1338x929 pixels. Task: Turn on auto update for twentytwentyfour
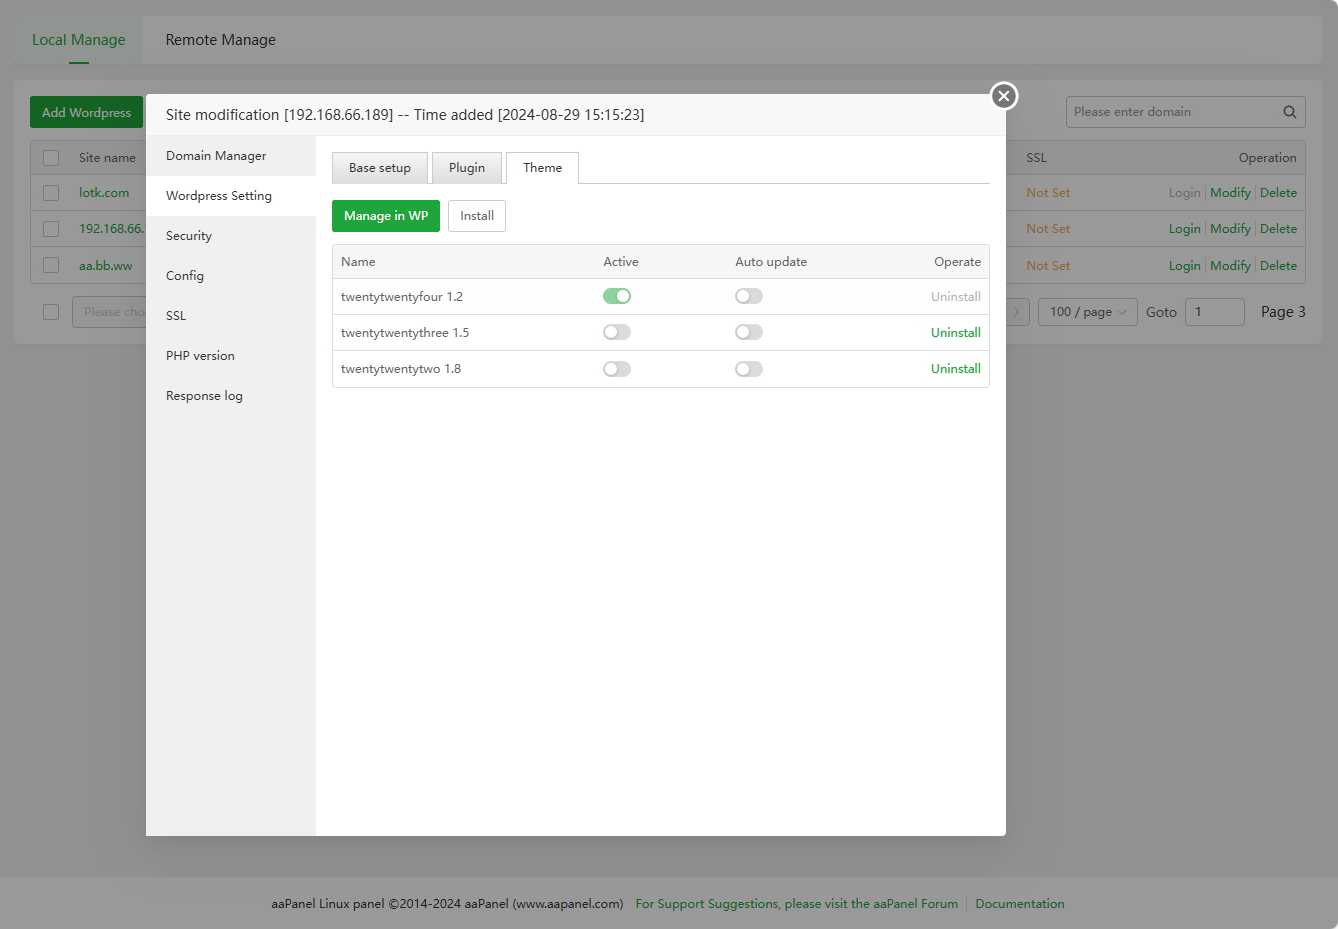(749, 296)
